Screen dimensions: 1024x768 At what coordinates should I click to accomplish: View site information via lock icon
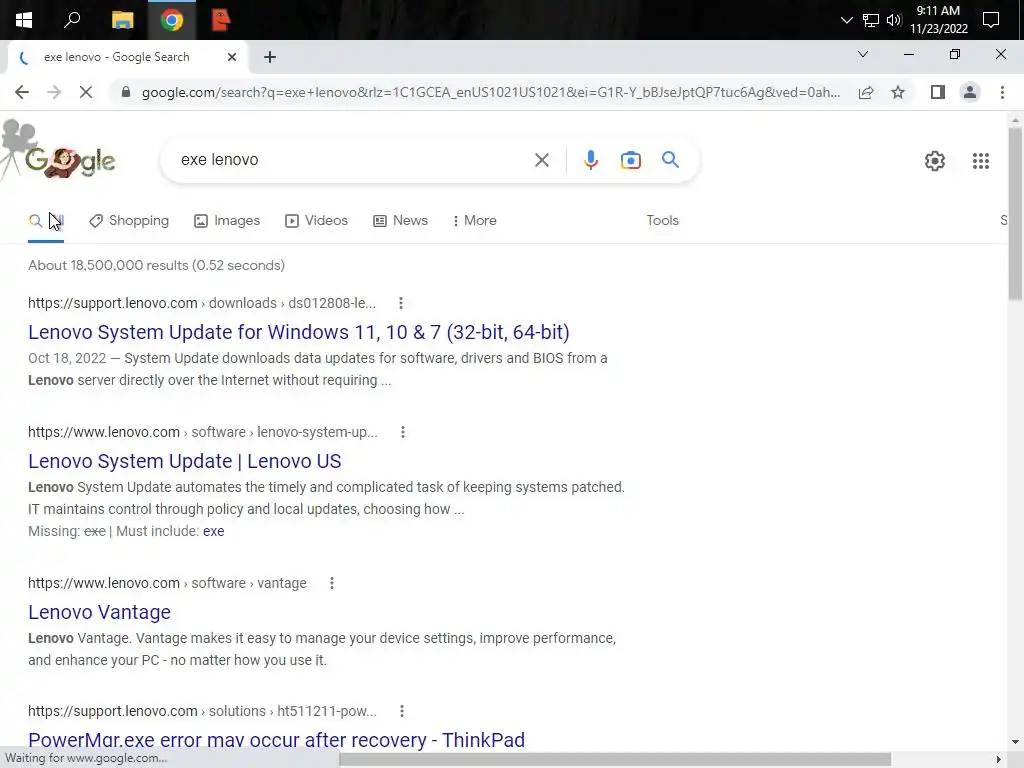[126, 92]
